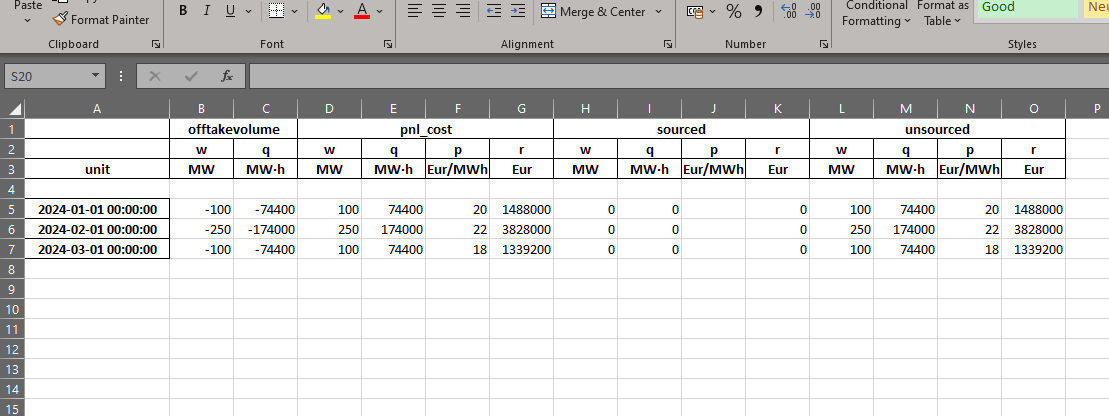Click inside the formula bar
The image size is (1109, 416).
678,76
